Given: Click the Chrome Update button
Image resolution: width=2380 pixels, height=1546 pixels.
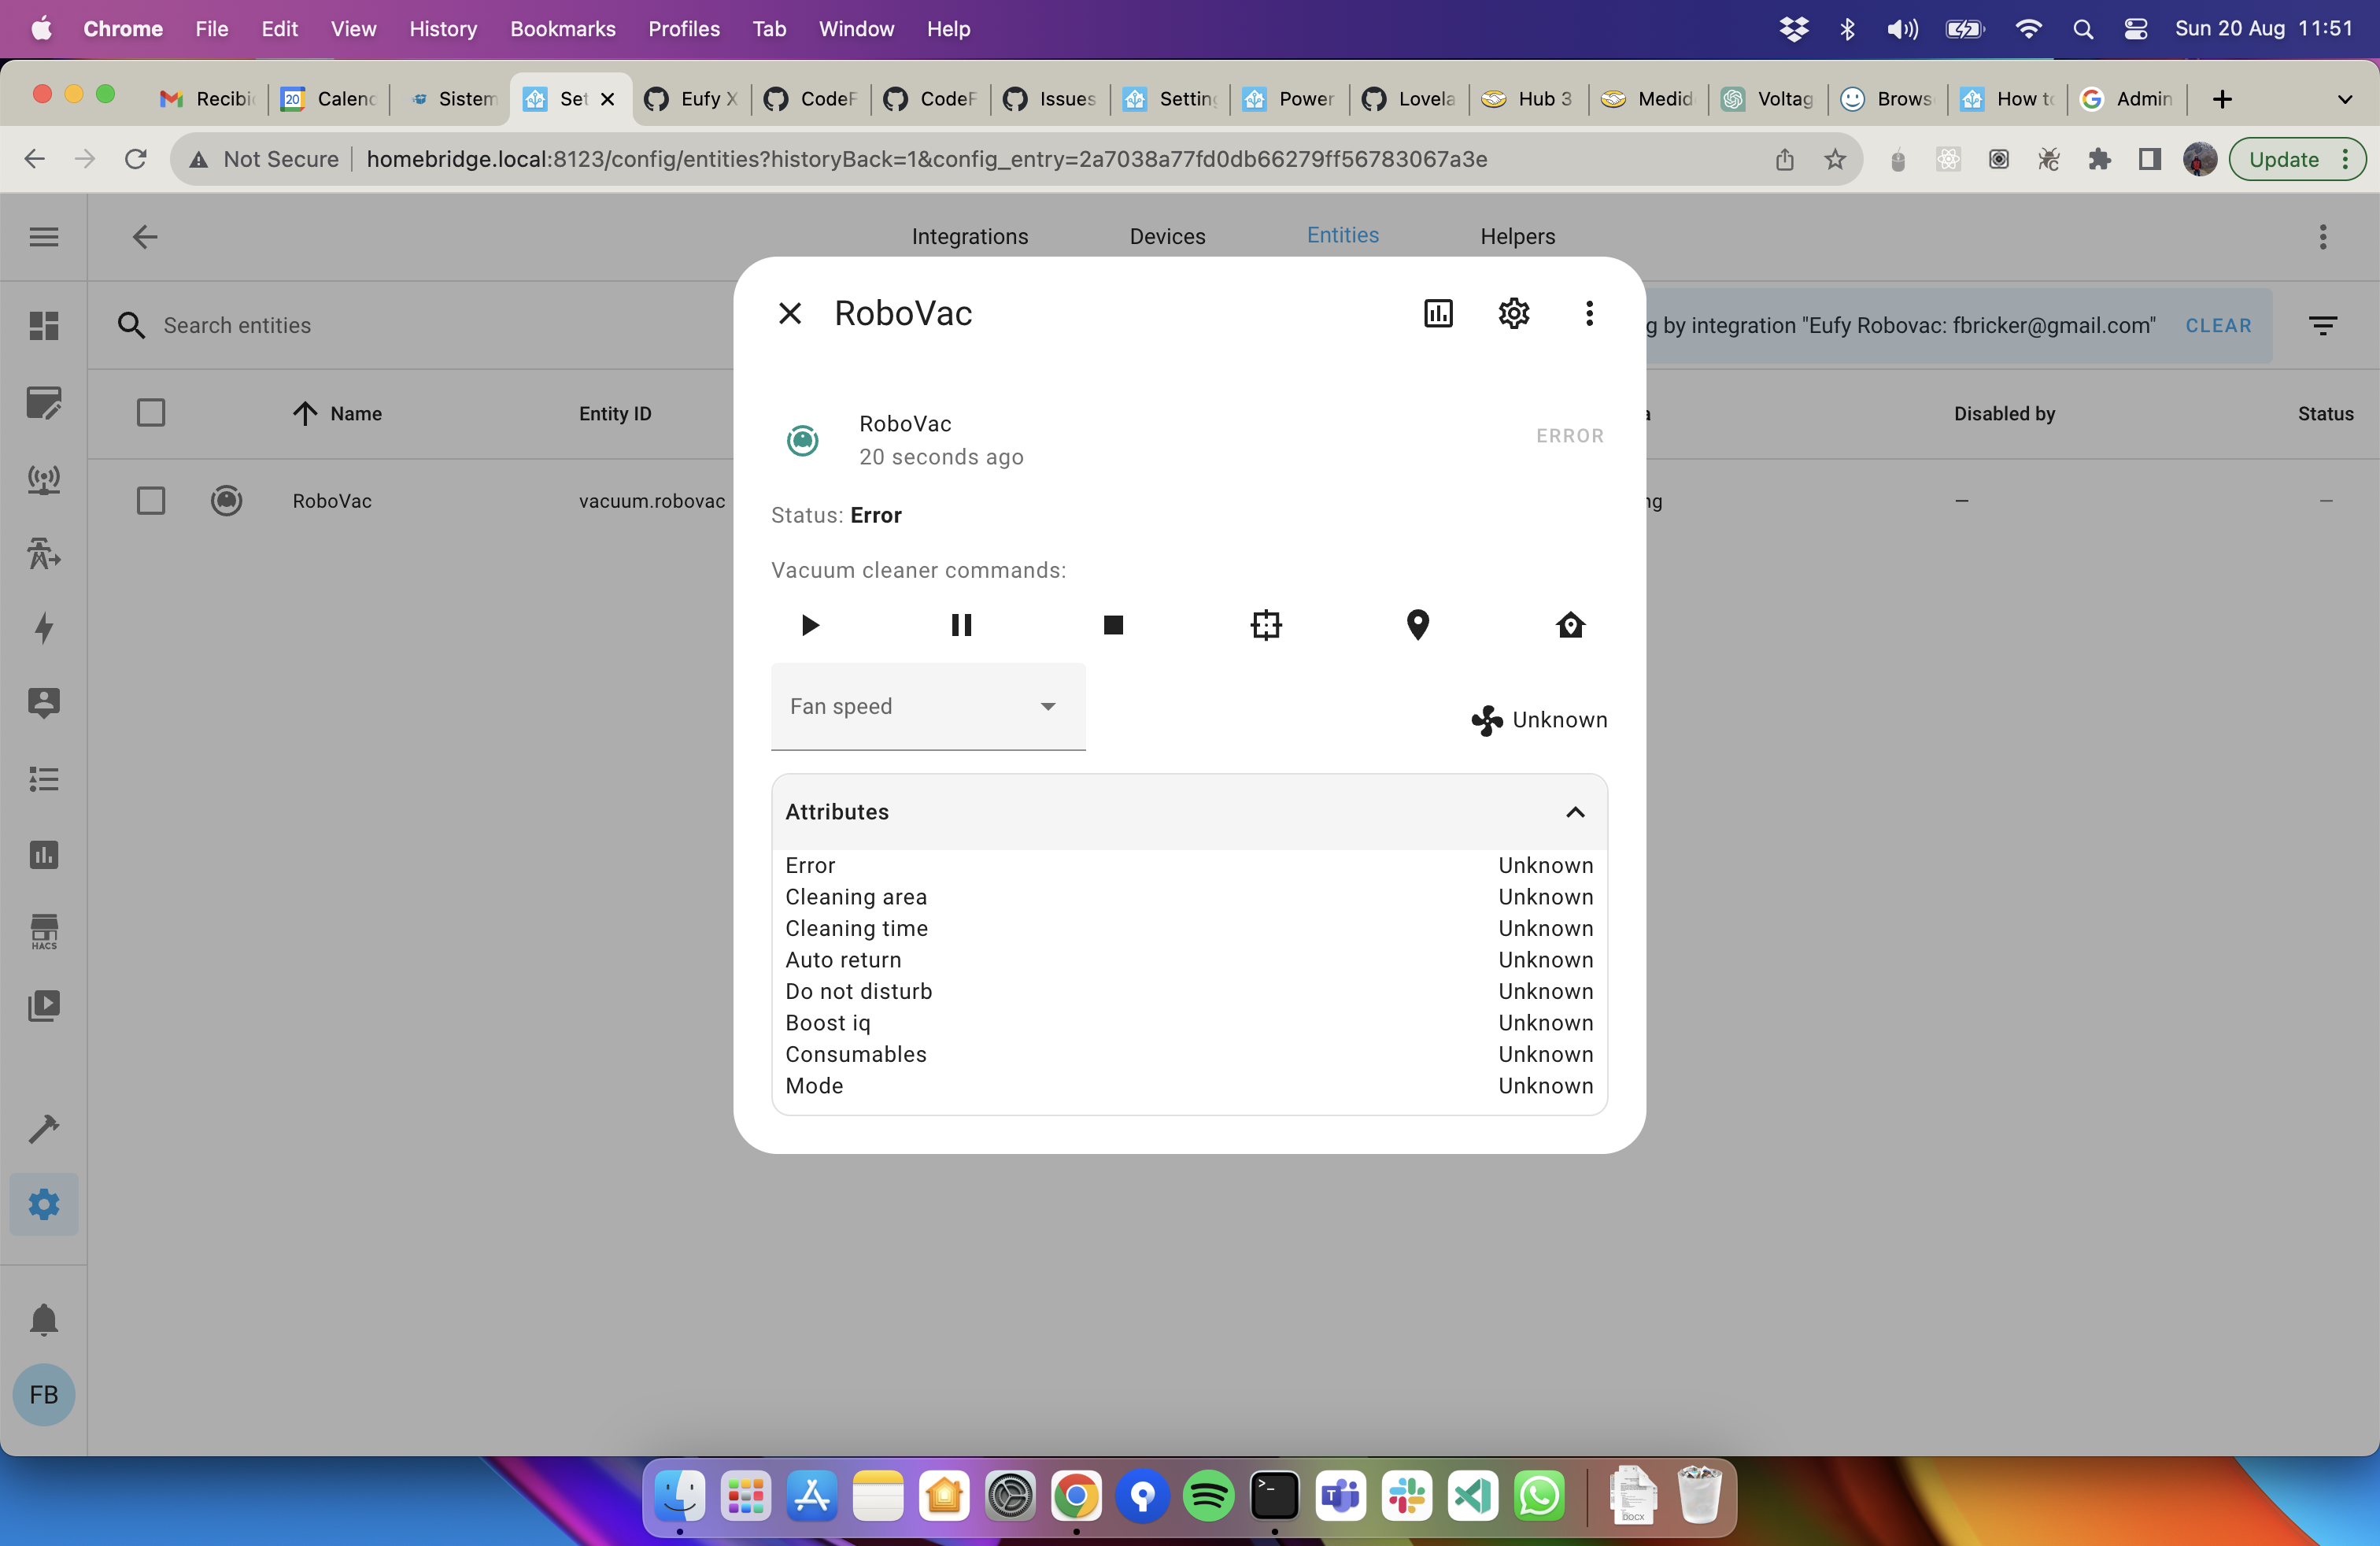Looking at the screenshot, I should [2285, 159].
